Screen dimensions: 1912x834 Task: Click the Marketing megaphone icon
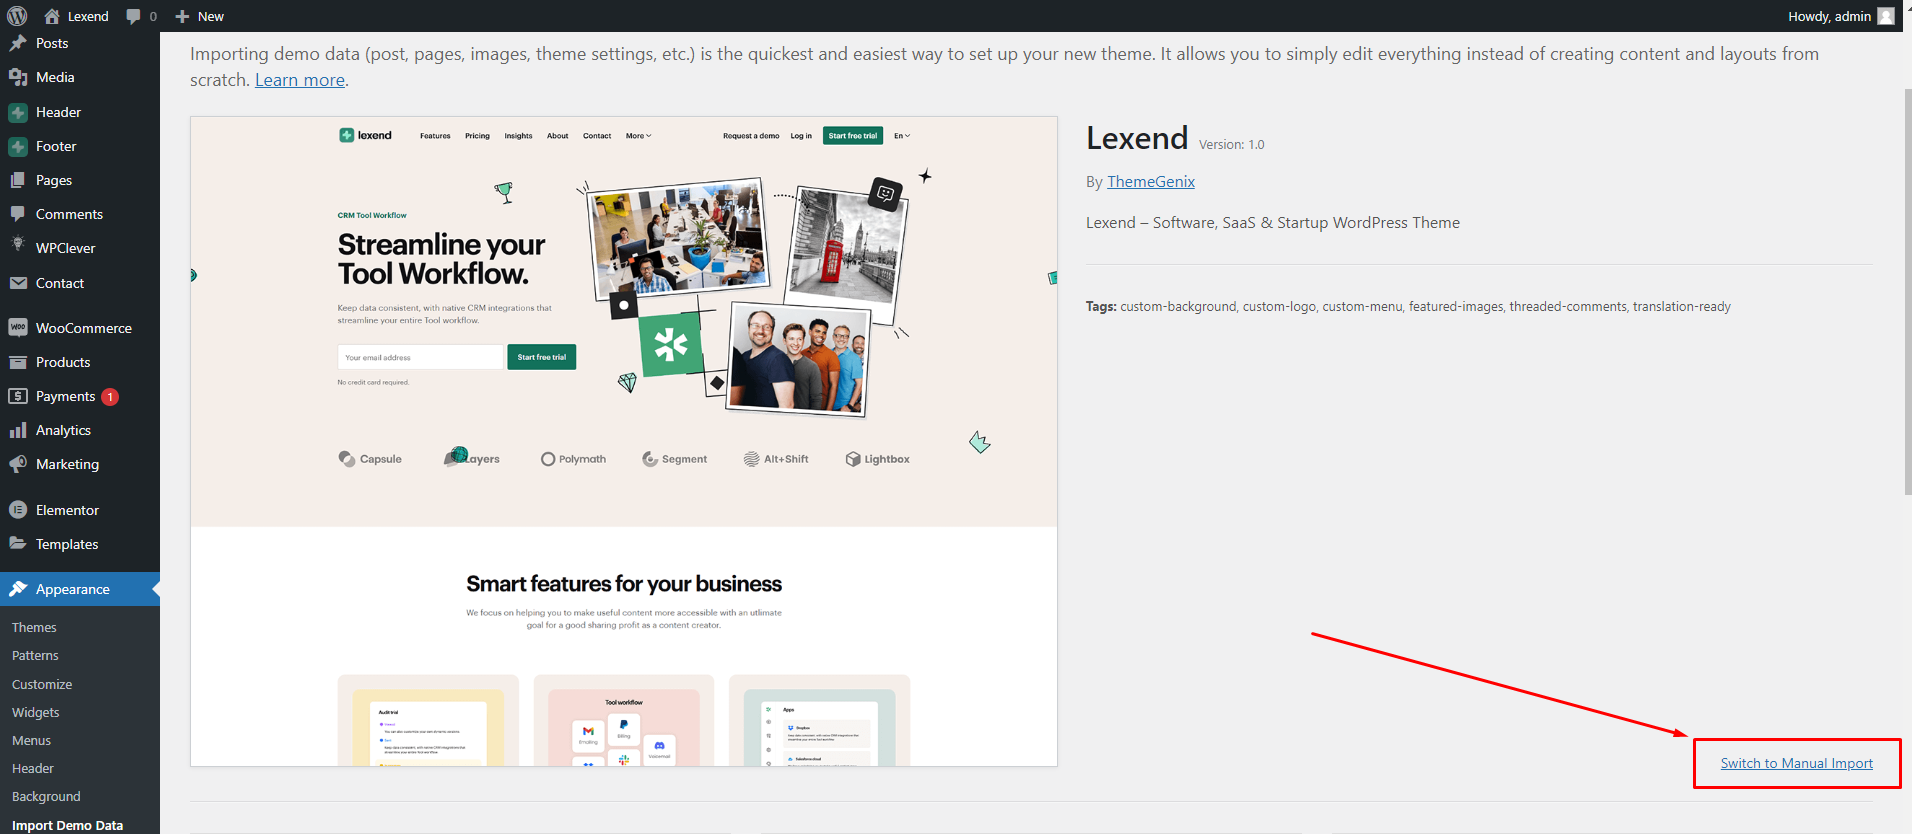point(18,464)
